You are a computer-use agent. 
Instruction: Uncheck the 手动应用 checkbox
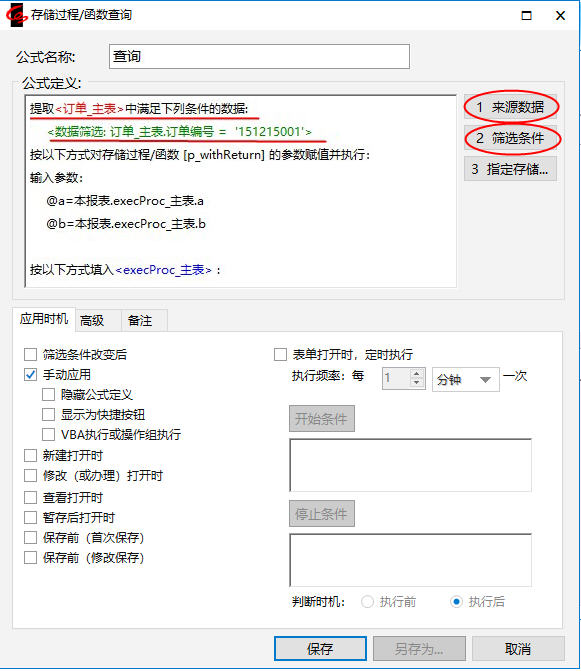pyautogui.click(x=30, y=374)
